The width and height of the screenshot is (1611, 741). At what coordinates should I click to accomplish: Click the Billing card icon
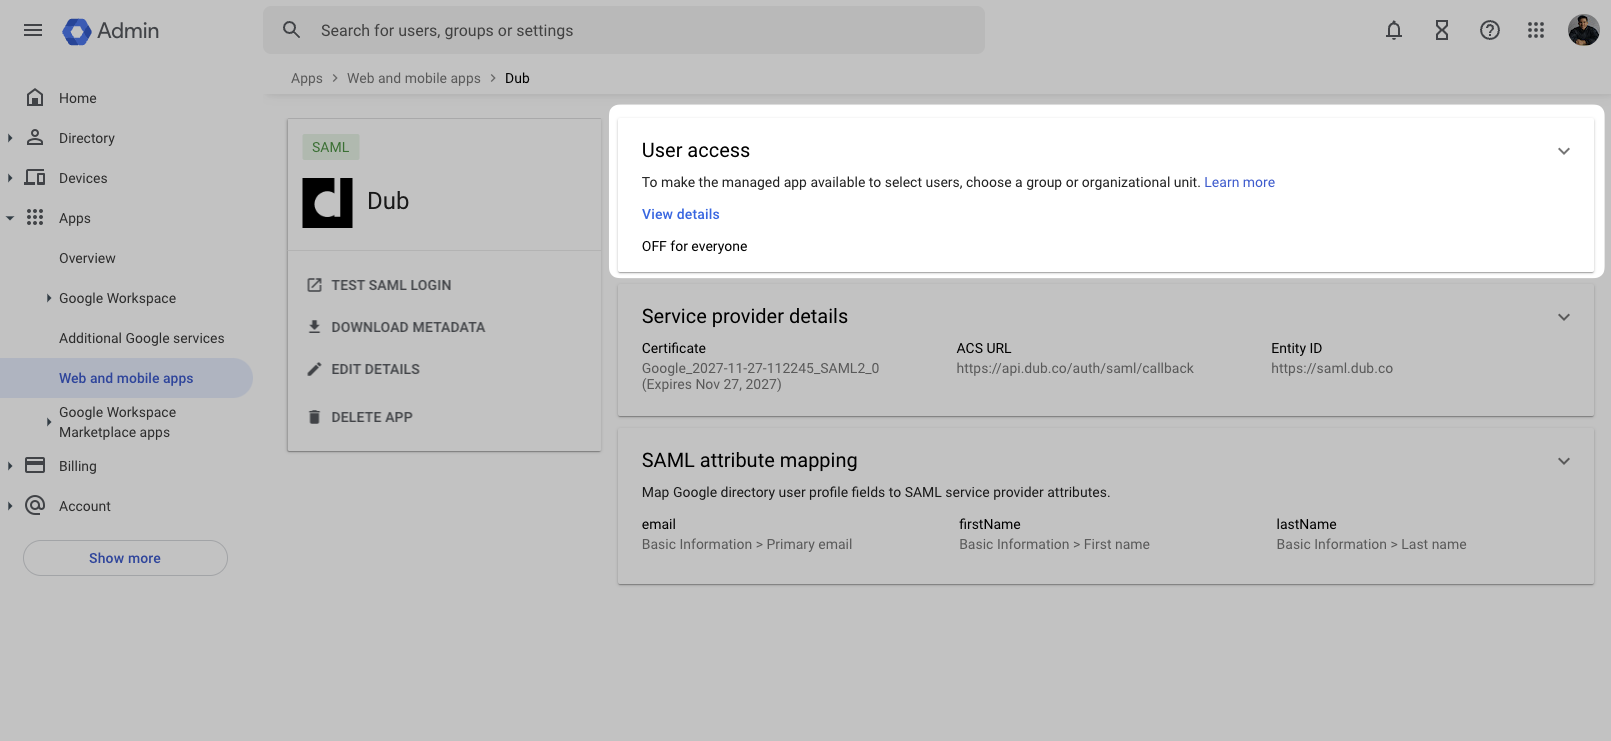click(x=35, y=465)
